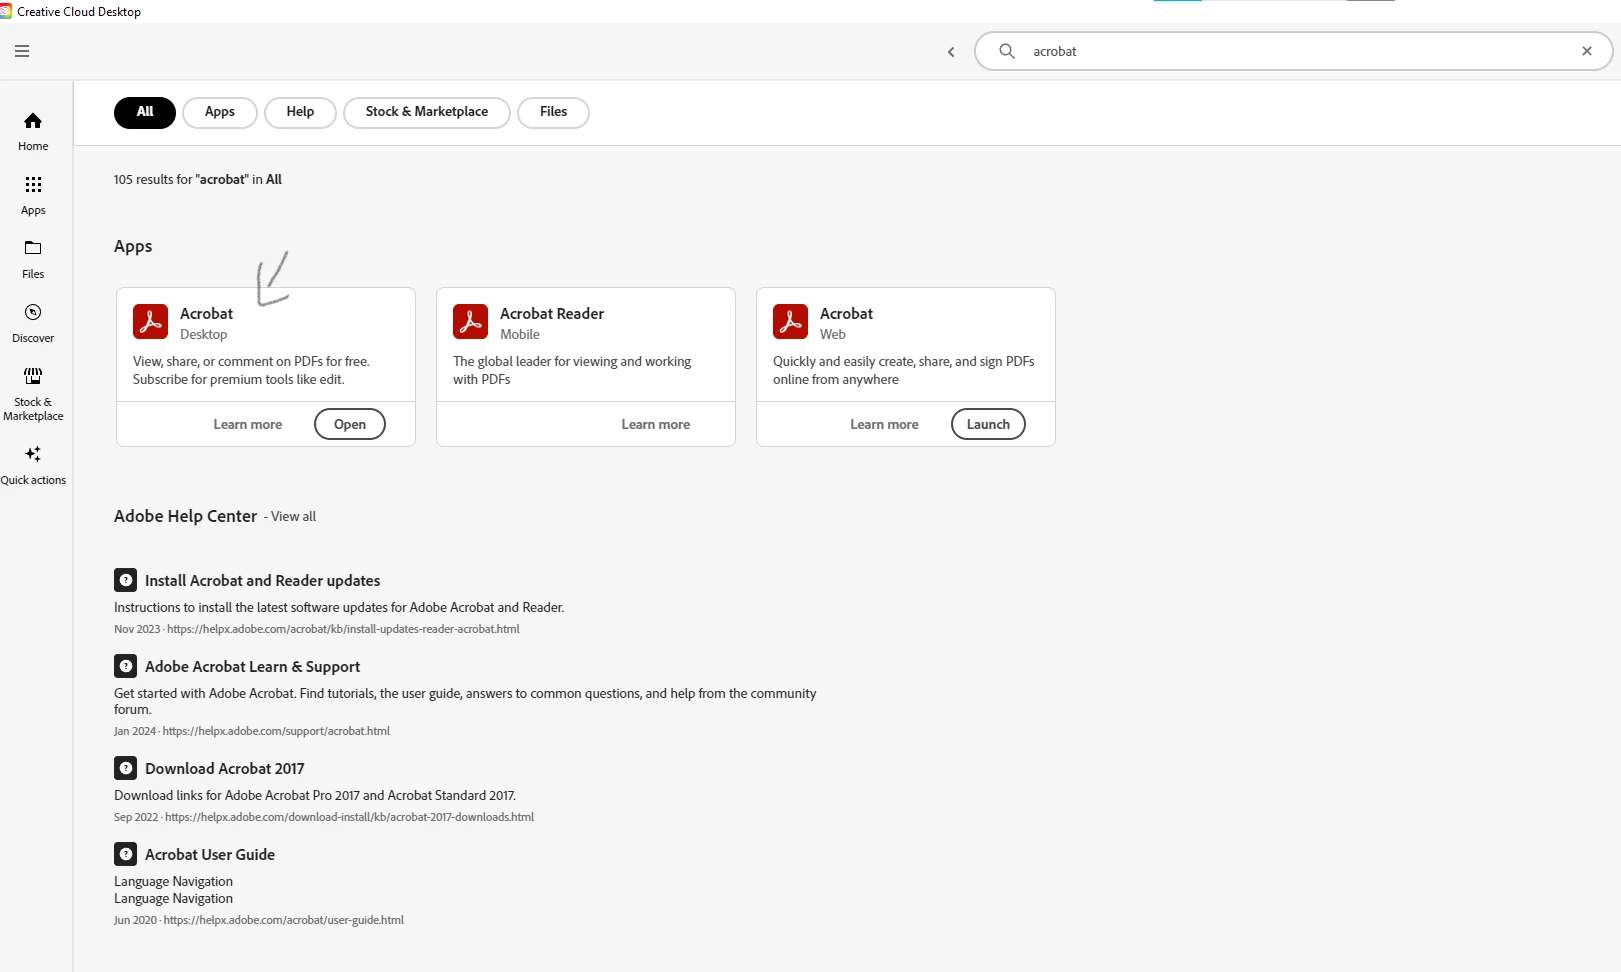Click the Acrobat Web app icon
Viewport: 1621px width, 972px height.
(791, 322)
